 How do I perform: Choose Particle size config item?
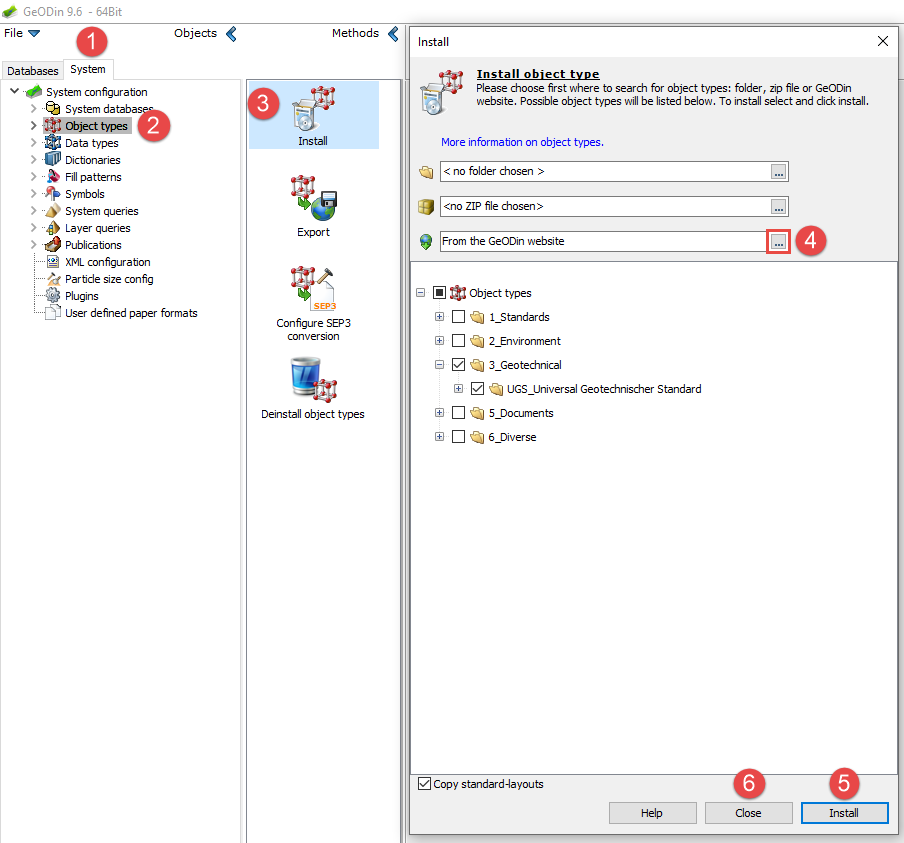pyautogui.click(x=109, y=279)
